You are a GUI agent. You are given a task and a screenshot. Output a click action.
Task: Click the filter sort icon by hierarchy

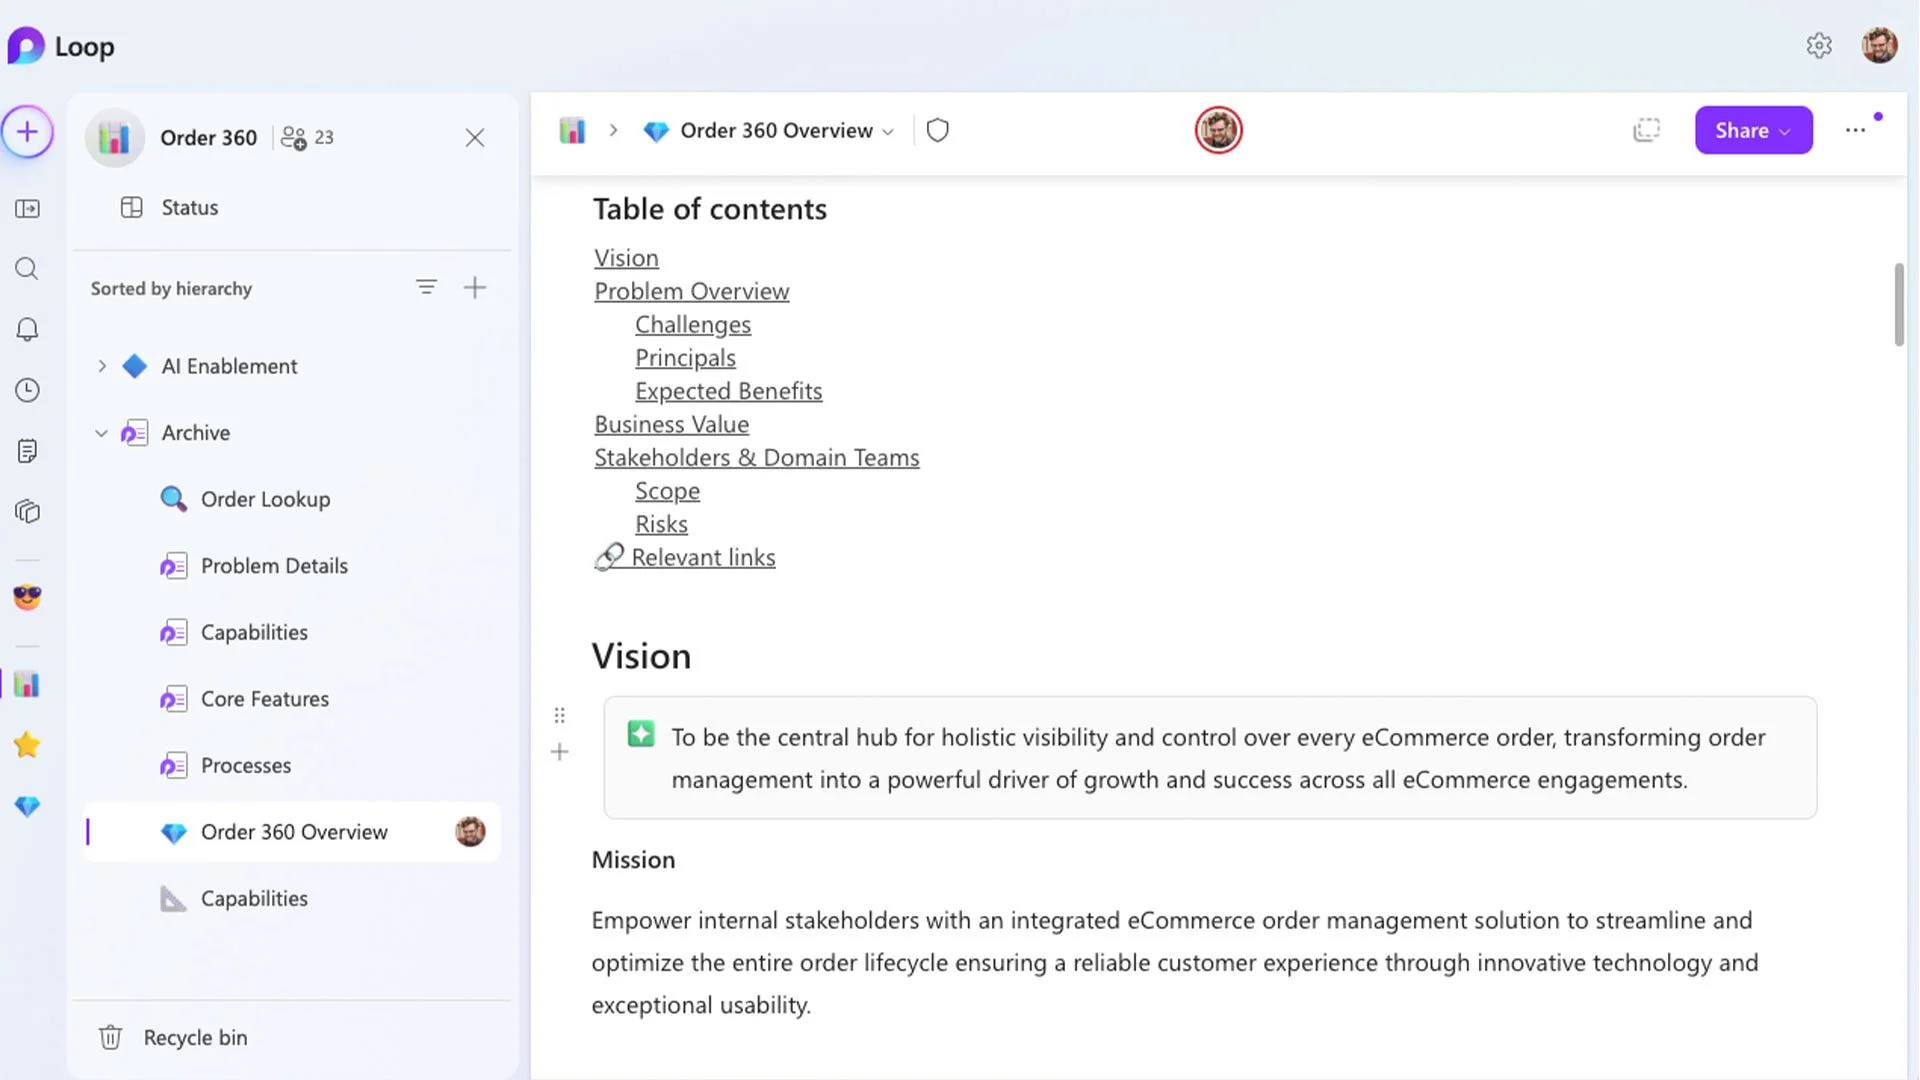click(426, 288)
